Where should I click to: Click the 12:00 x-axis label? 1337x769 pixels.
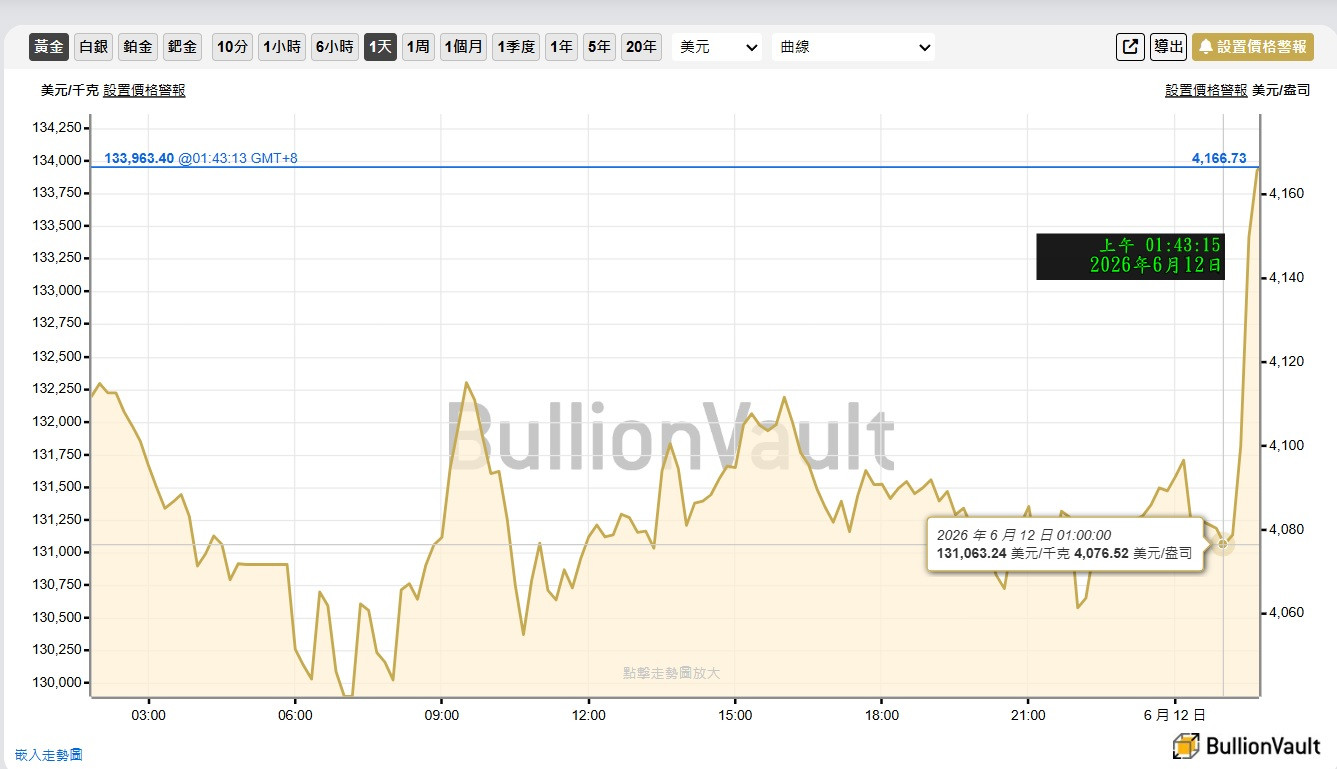click(x=589, y=715)
